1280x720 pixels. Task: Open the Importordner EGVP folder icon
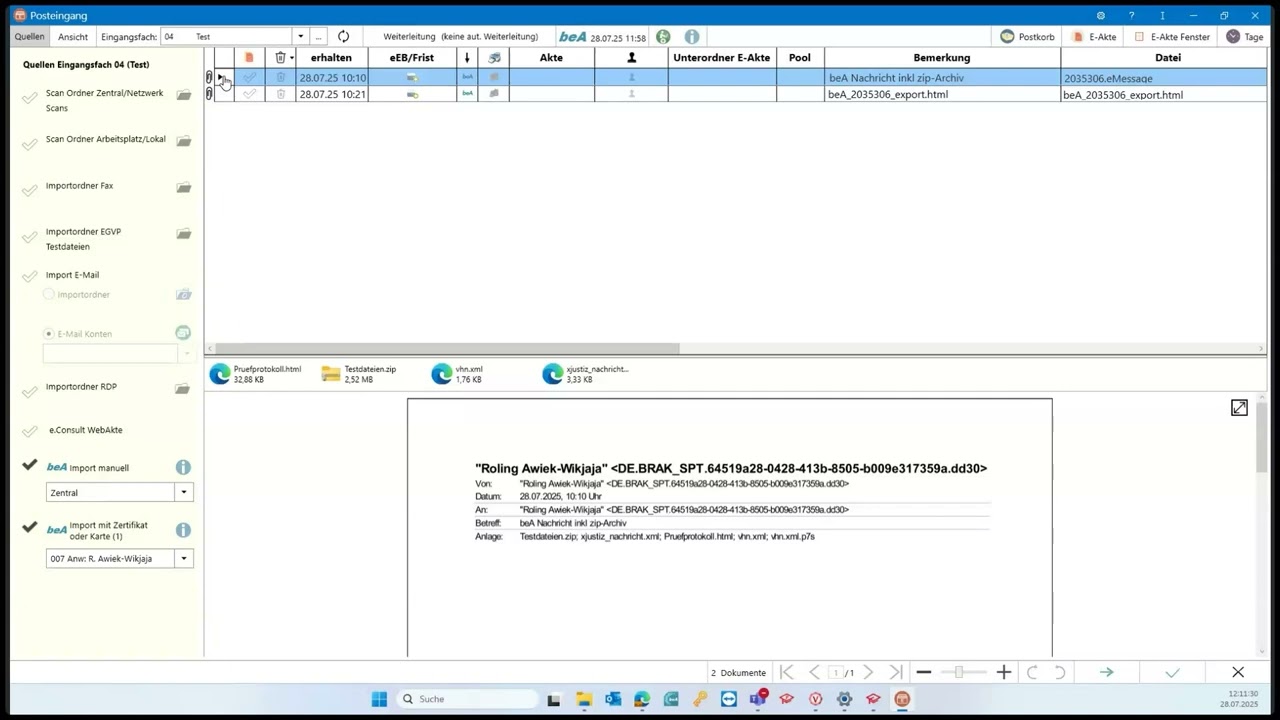click(184, 234)
